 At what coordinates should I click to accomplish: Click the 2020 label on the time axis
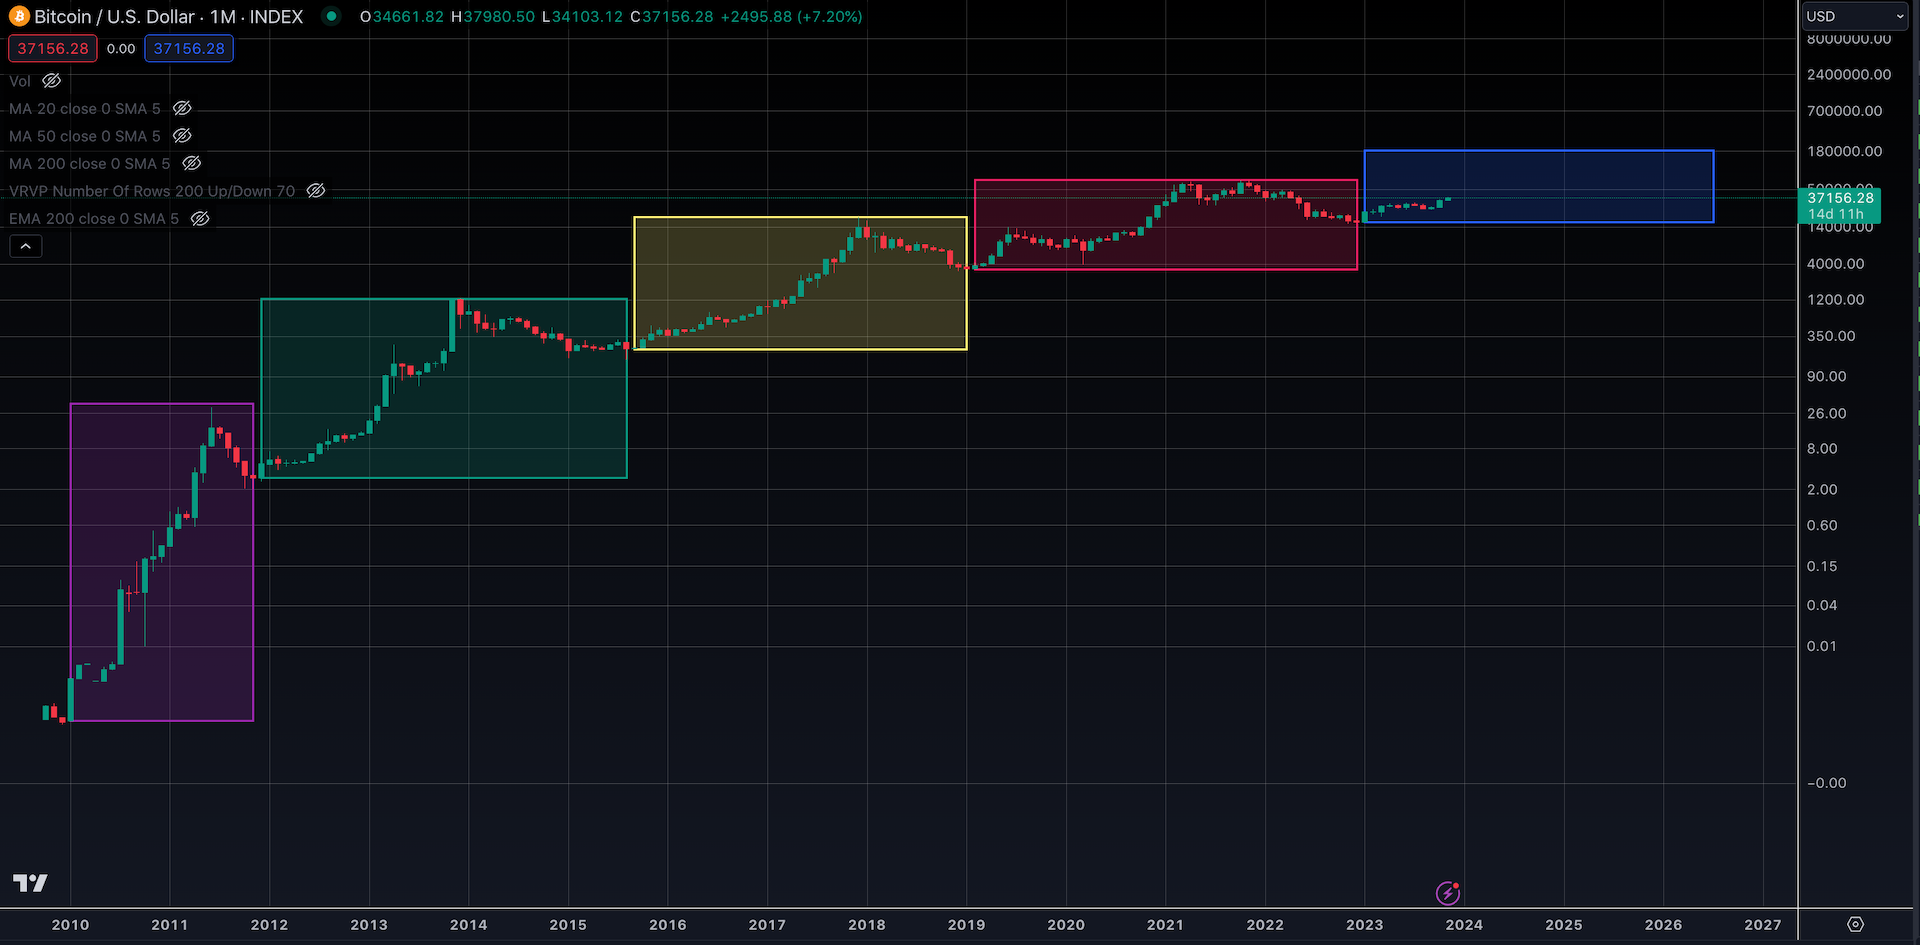coord(1066,924)
